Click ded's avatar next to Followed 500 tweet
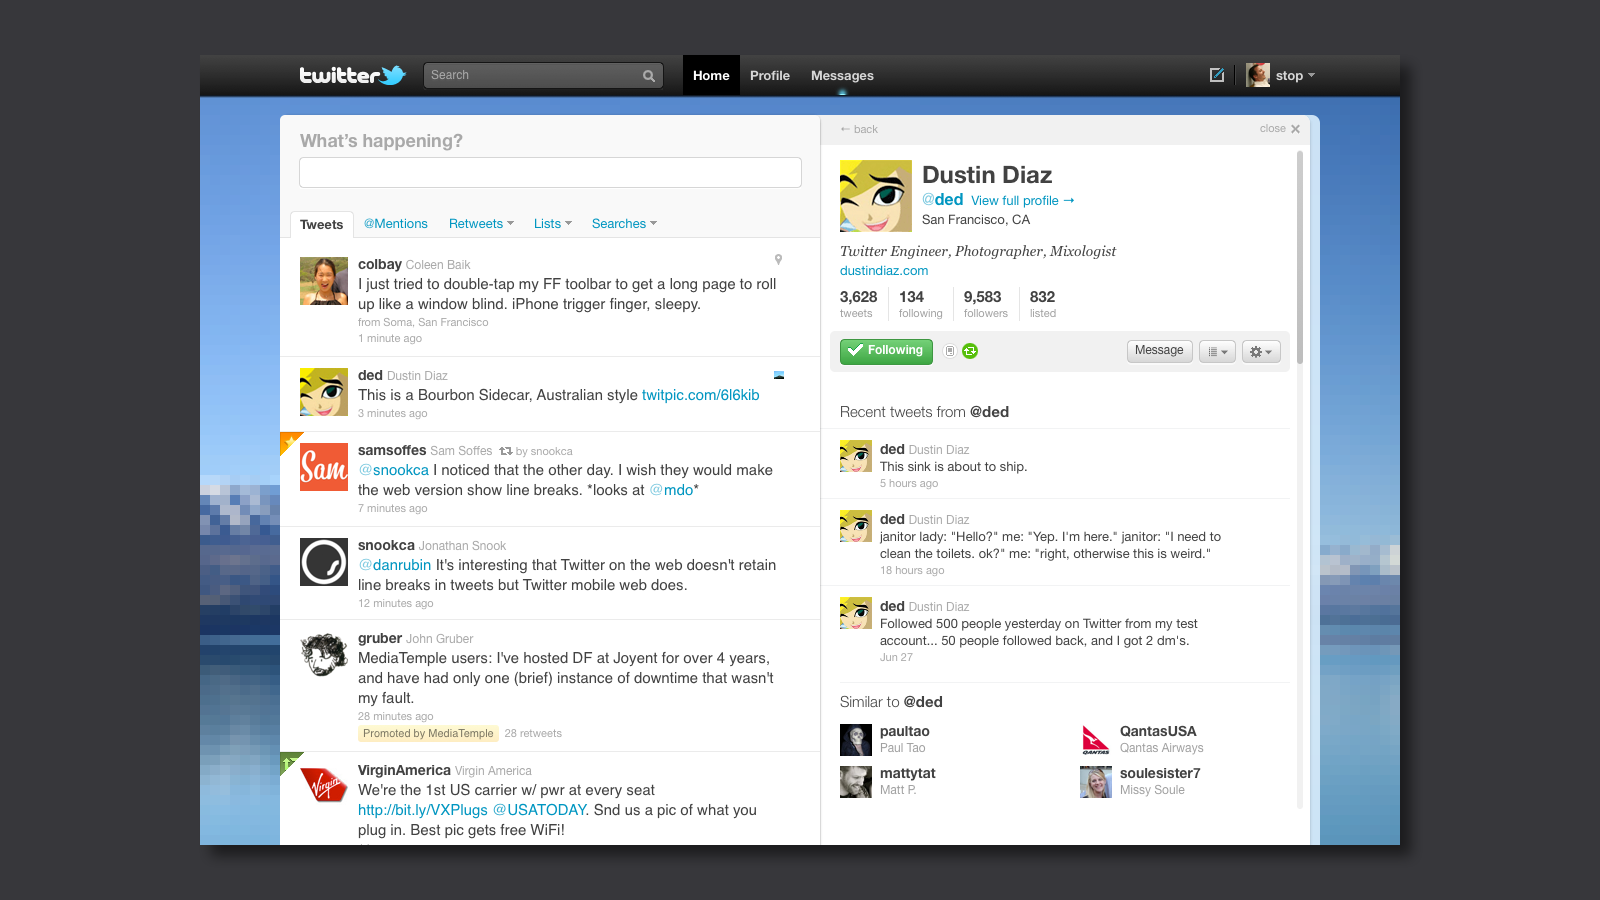Image resolution: width=1600 pixels, height=900 pixels. point(856,613)
